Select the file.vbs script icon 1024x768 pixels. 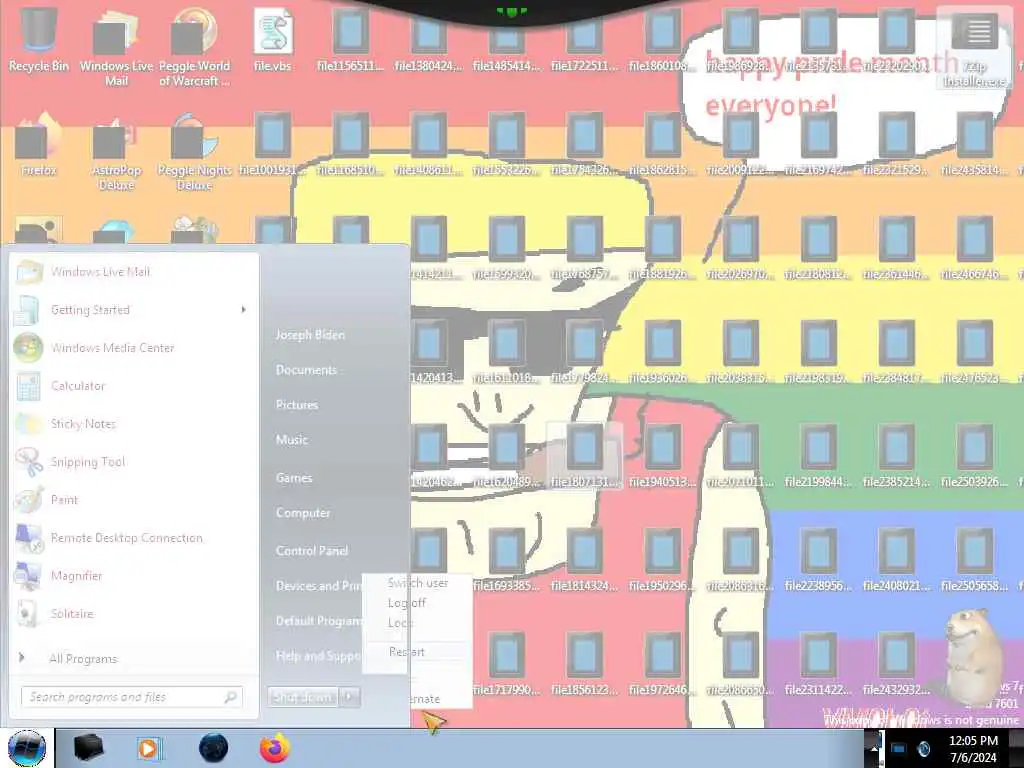(272, 39)
